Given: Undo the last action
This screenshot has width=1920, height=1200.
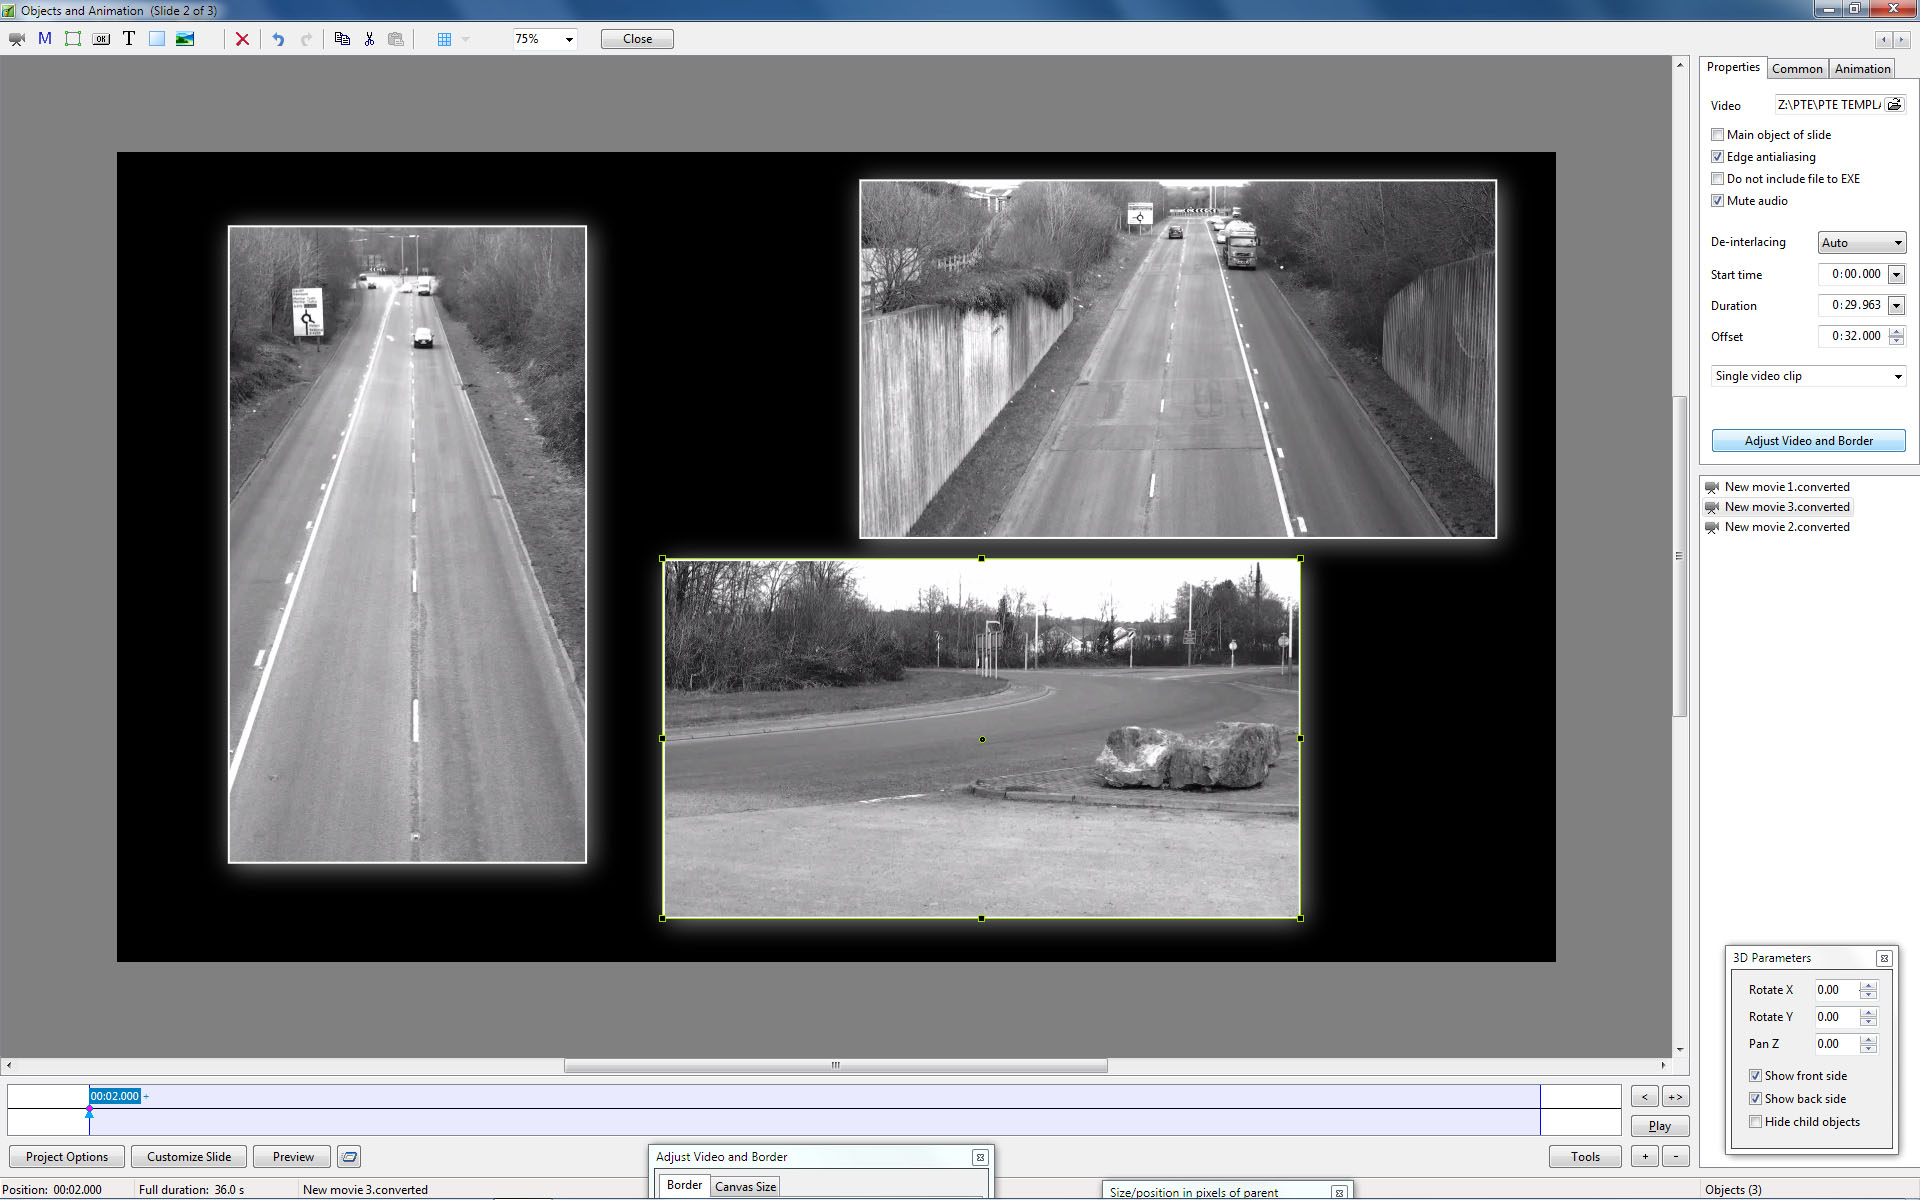Looking at the screenshot, I should point(278,39).
